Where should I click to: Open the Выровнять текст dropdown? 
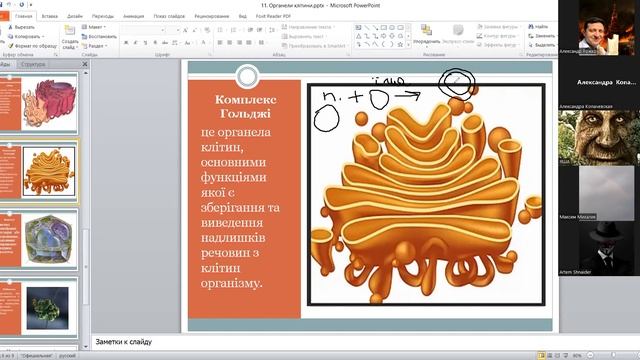tap(305, 36)
